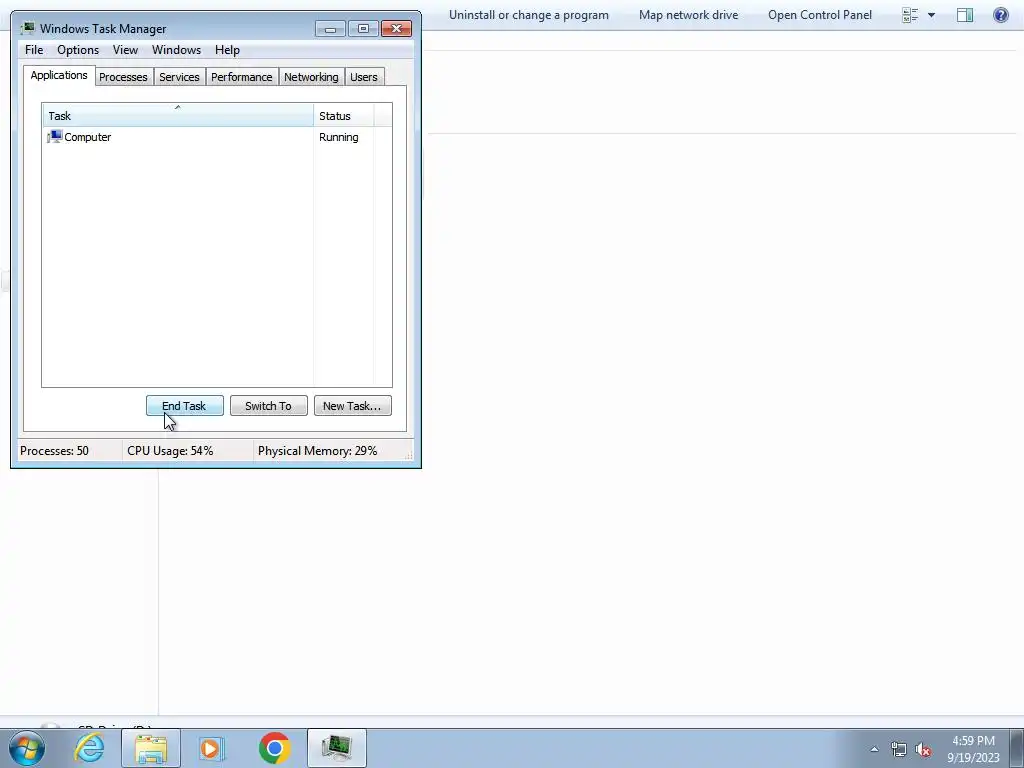
Task: Open Google Chrome from the taskbar
Action: pos(274,748)
